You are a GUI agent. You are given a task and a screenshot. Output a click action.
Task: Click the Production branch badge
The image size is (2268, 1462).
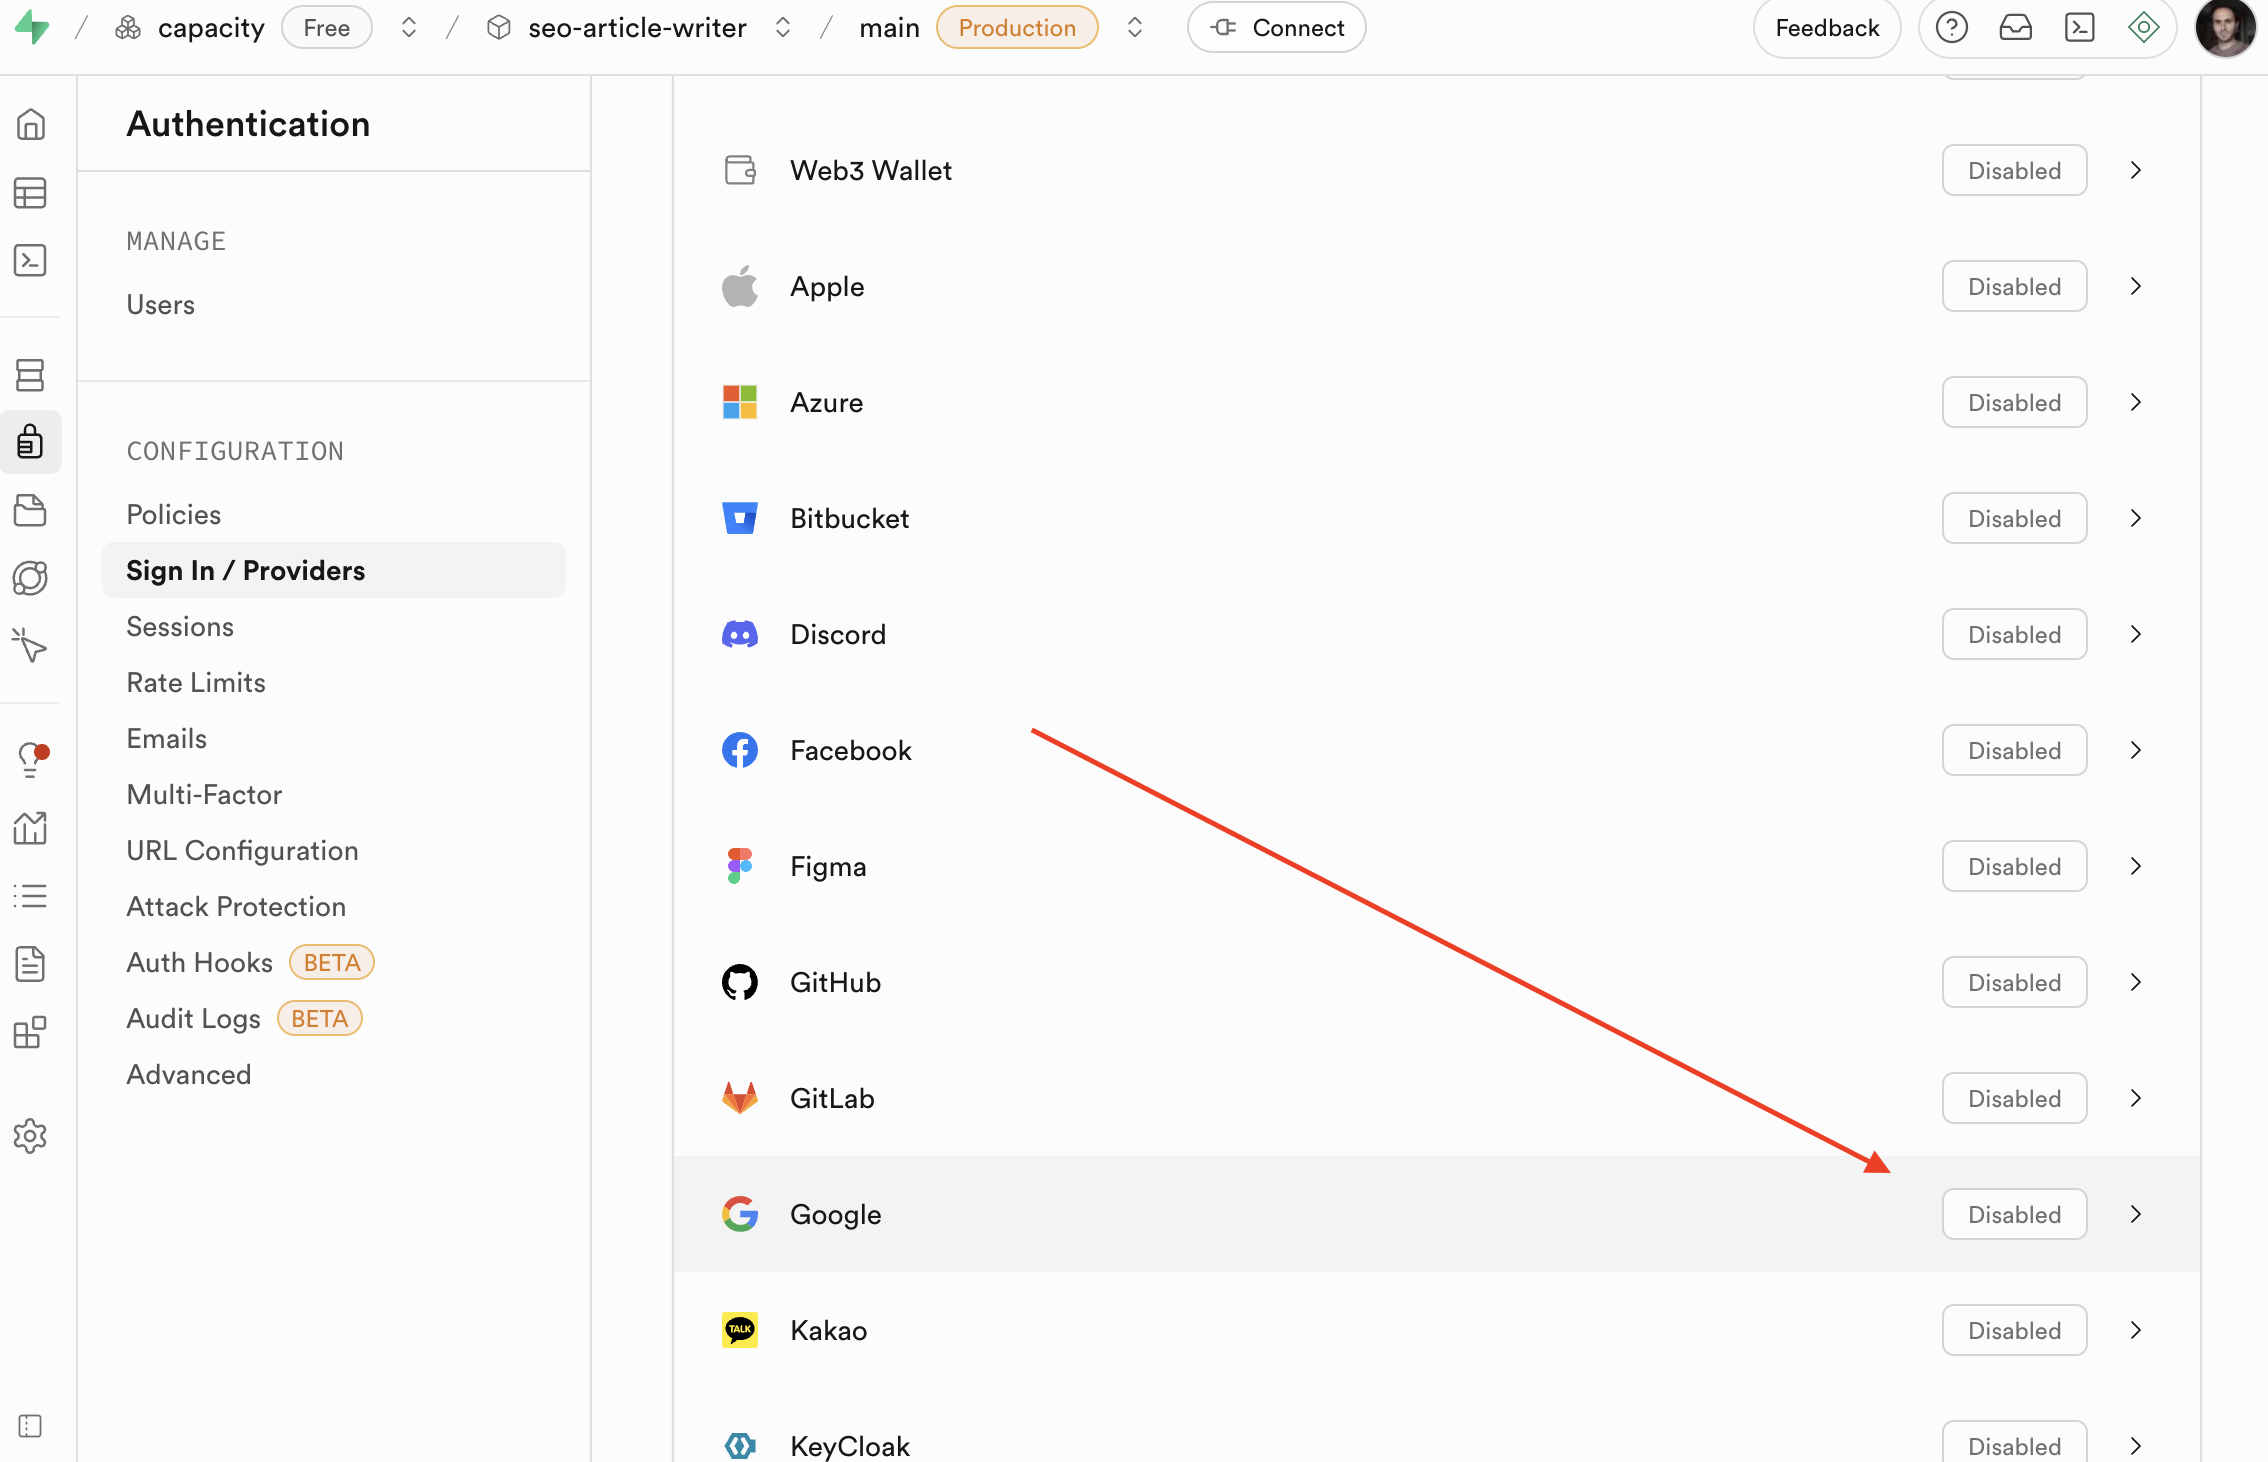pos(1017,28)
